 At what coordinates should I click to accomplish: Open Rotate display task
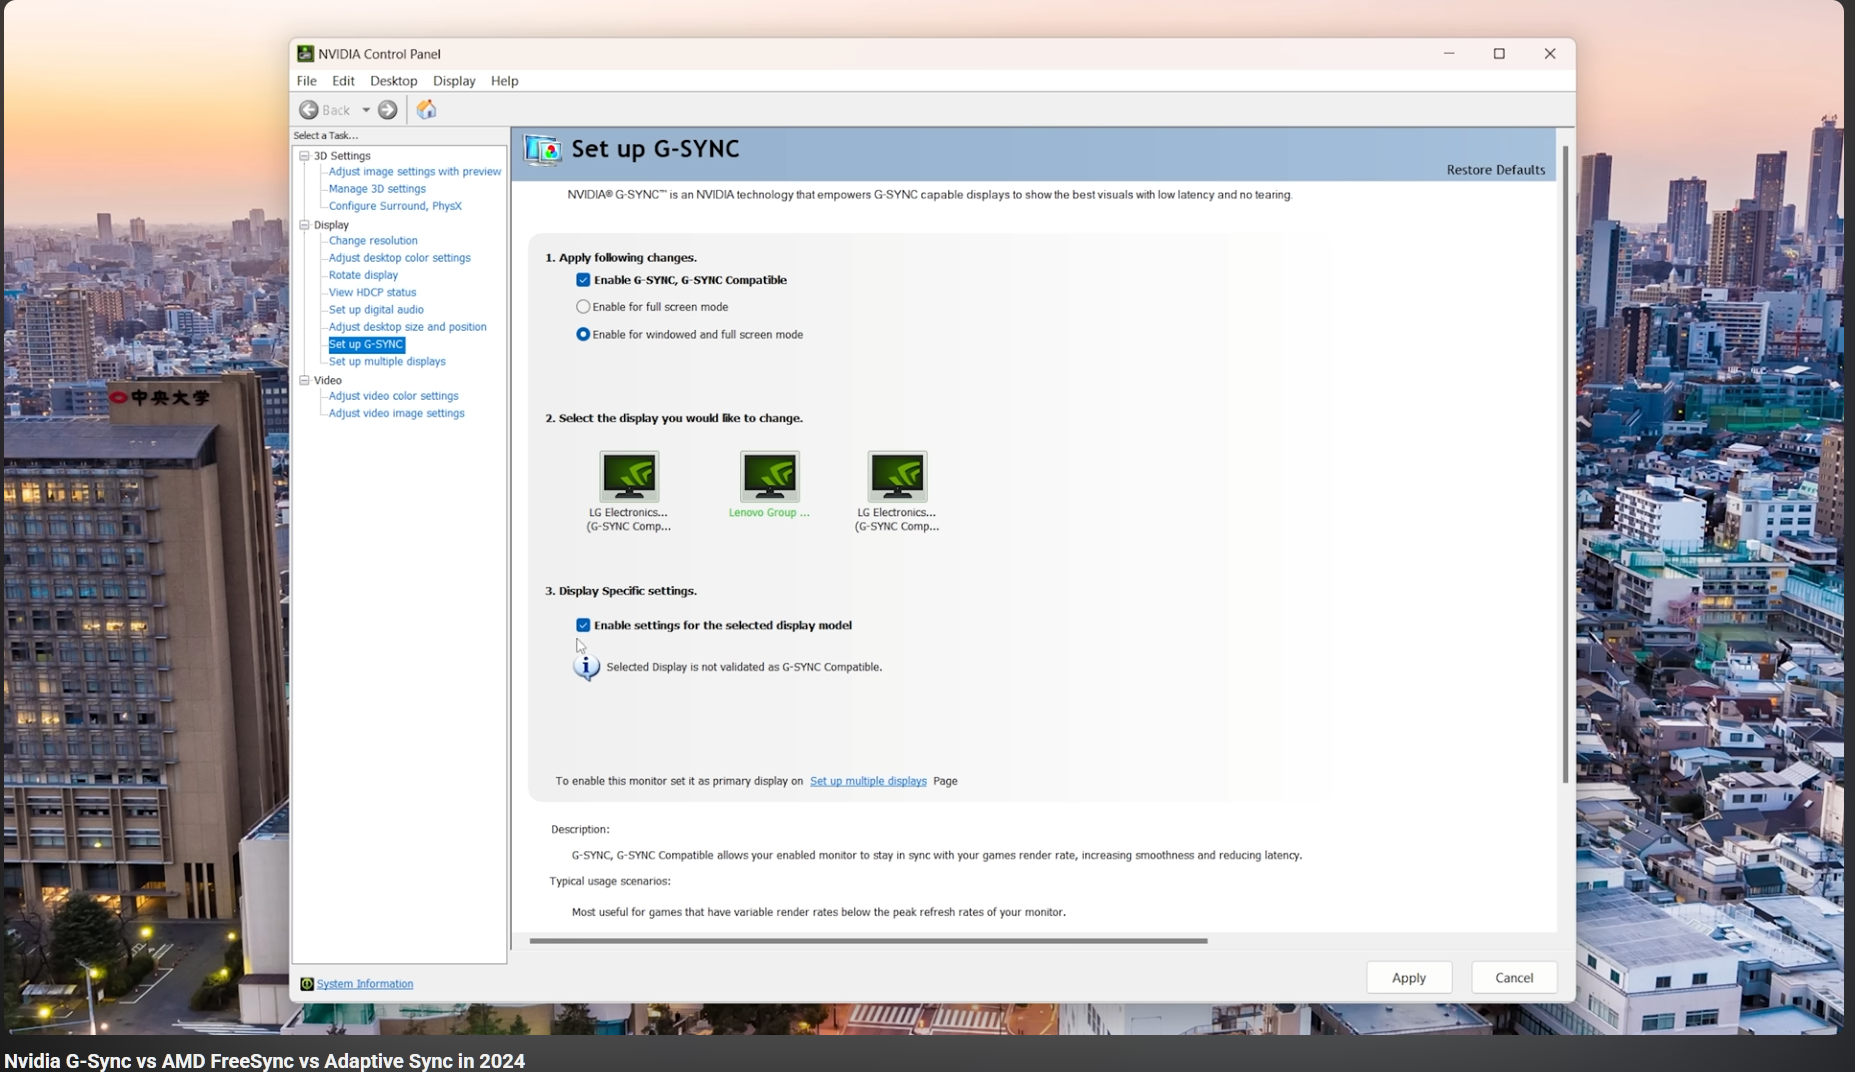363,275
